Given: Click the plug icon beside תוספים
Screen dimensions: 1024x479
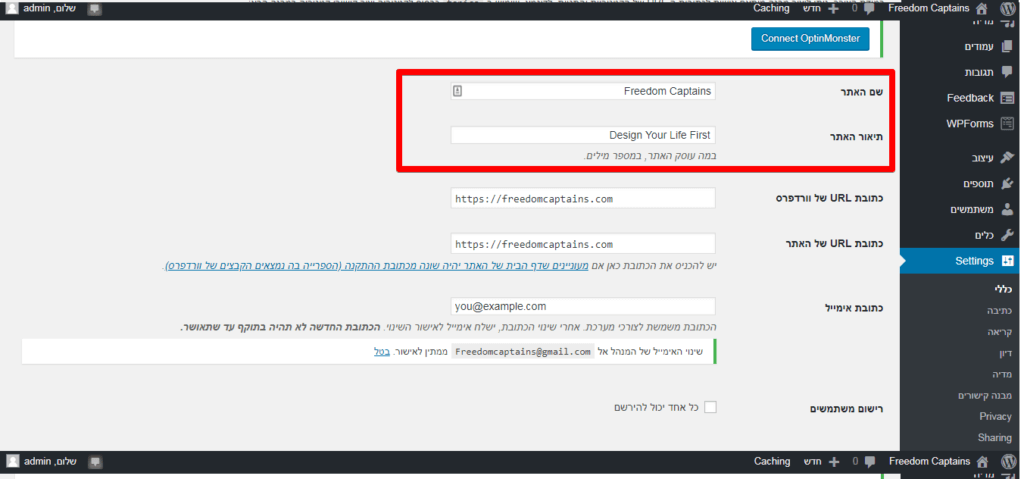Looking at the screenshot, I should (1007, 184).
